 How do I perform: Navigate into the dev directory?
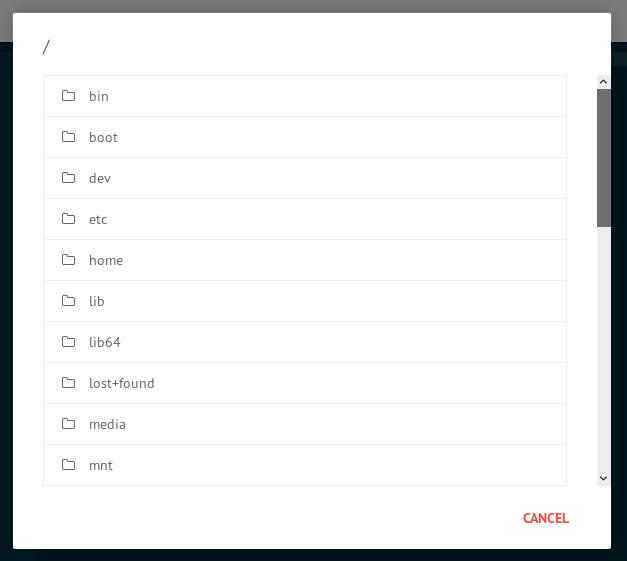coord(100,178)
